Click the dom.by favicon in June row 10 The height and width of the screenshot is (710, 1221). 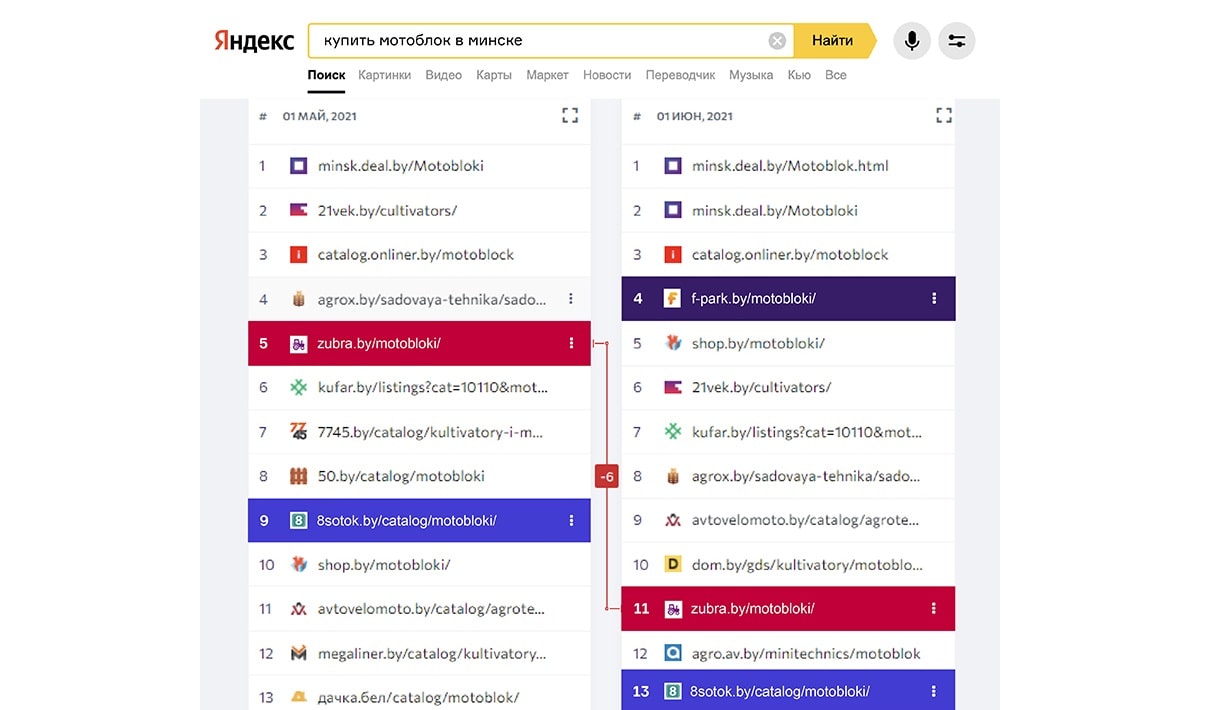click(672, 565)
